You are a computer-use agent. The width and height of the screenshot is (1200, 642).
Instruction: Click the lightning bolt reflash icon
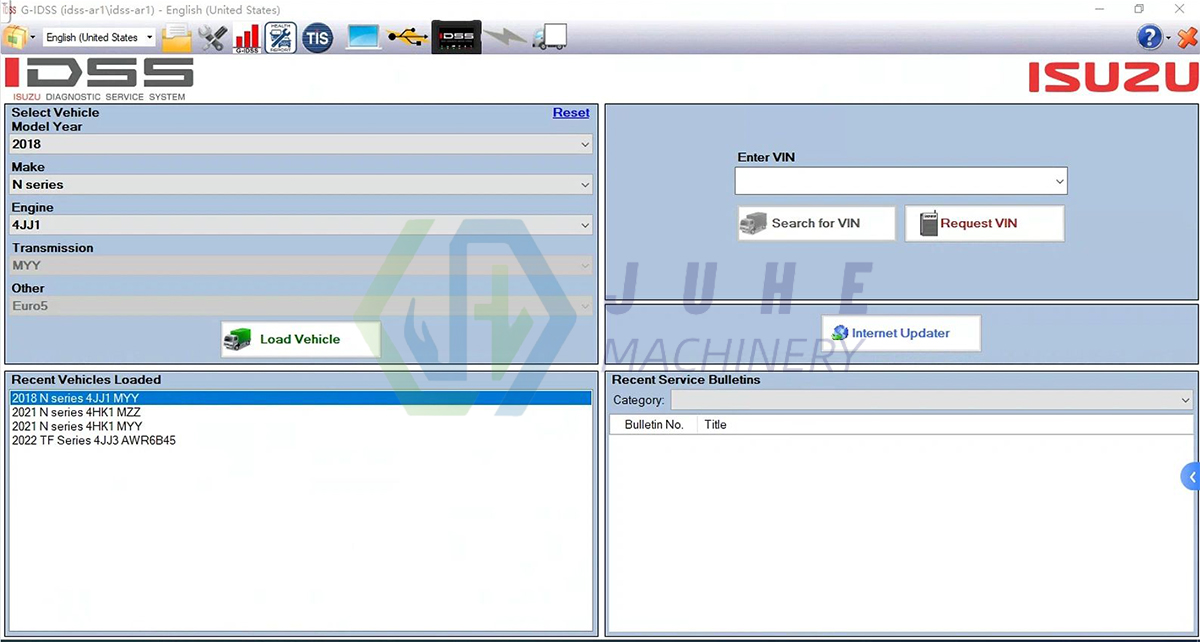(x=505, y=37)
